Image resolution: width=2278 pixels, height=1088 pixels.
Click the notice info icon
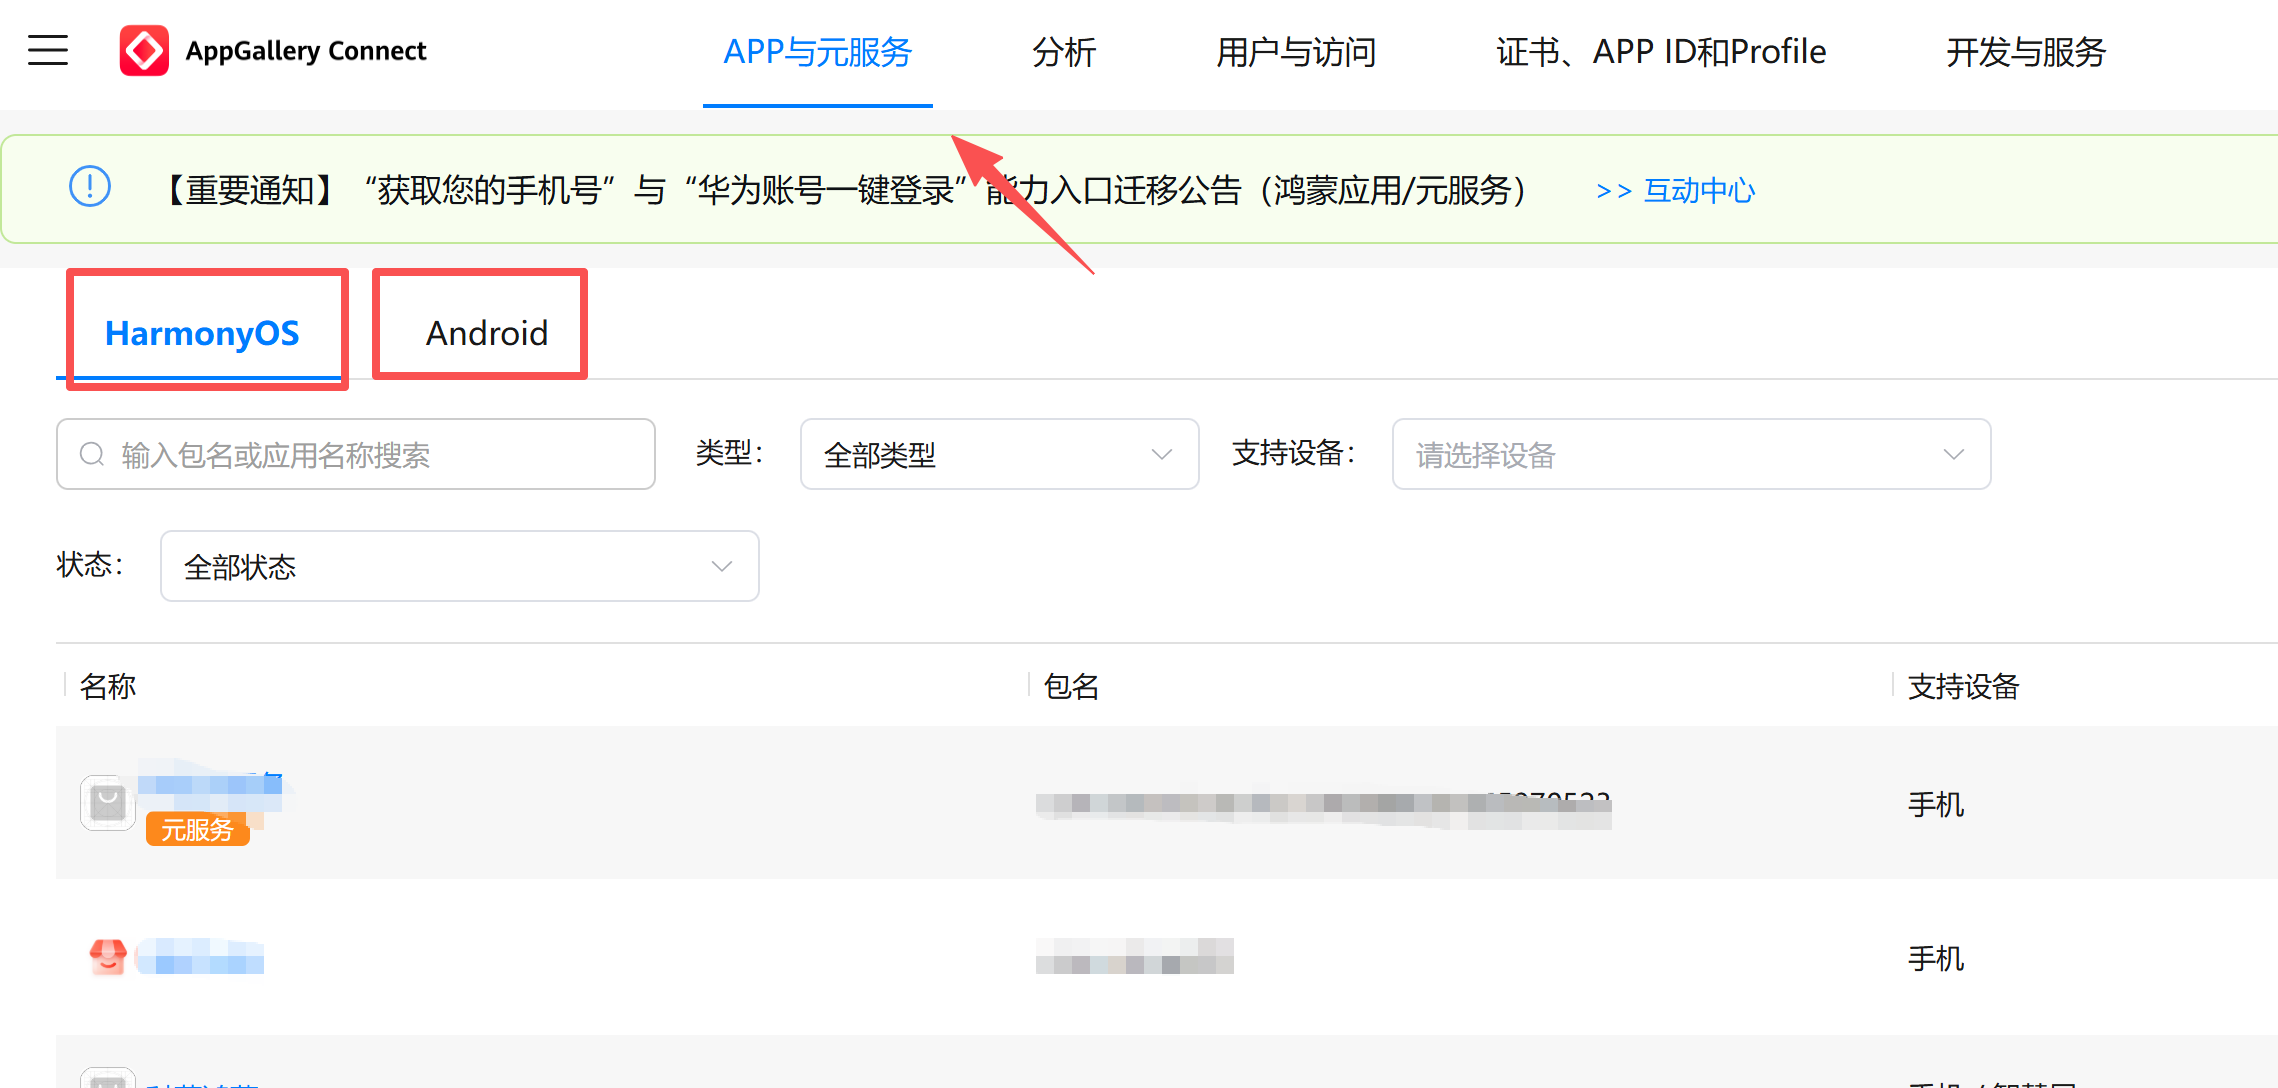(x=90, y=187)
